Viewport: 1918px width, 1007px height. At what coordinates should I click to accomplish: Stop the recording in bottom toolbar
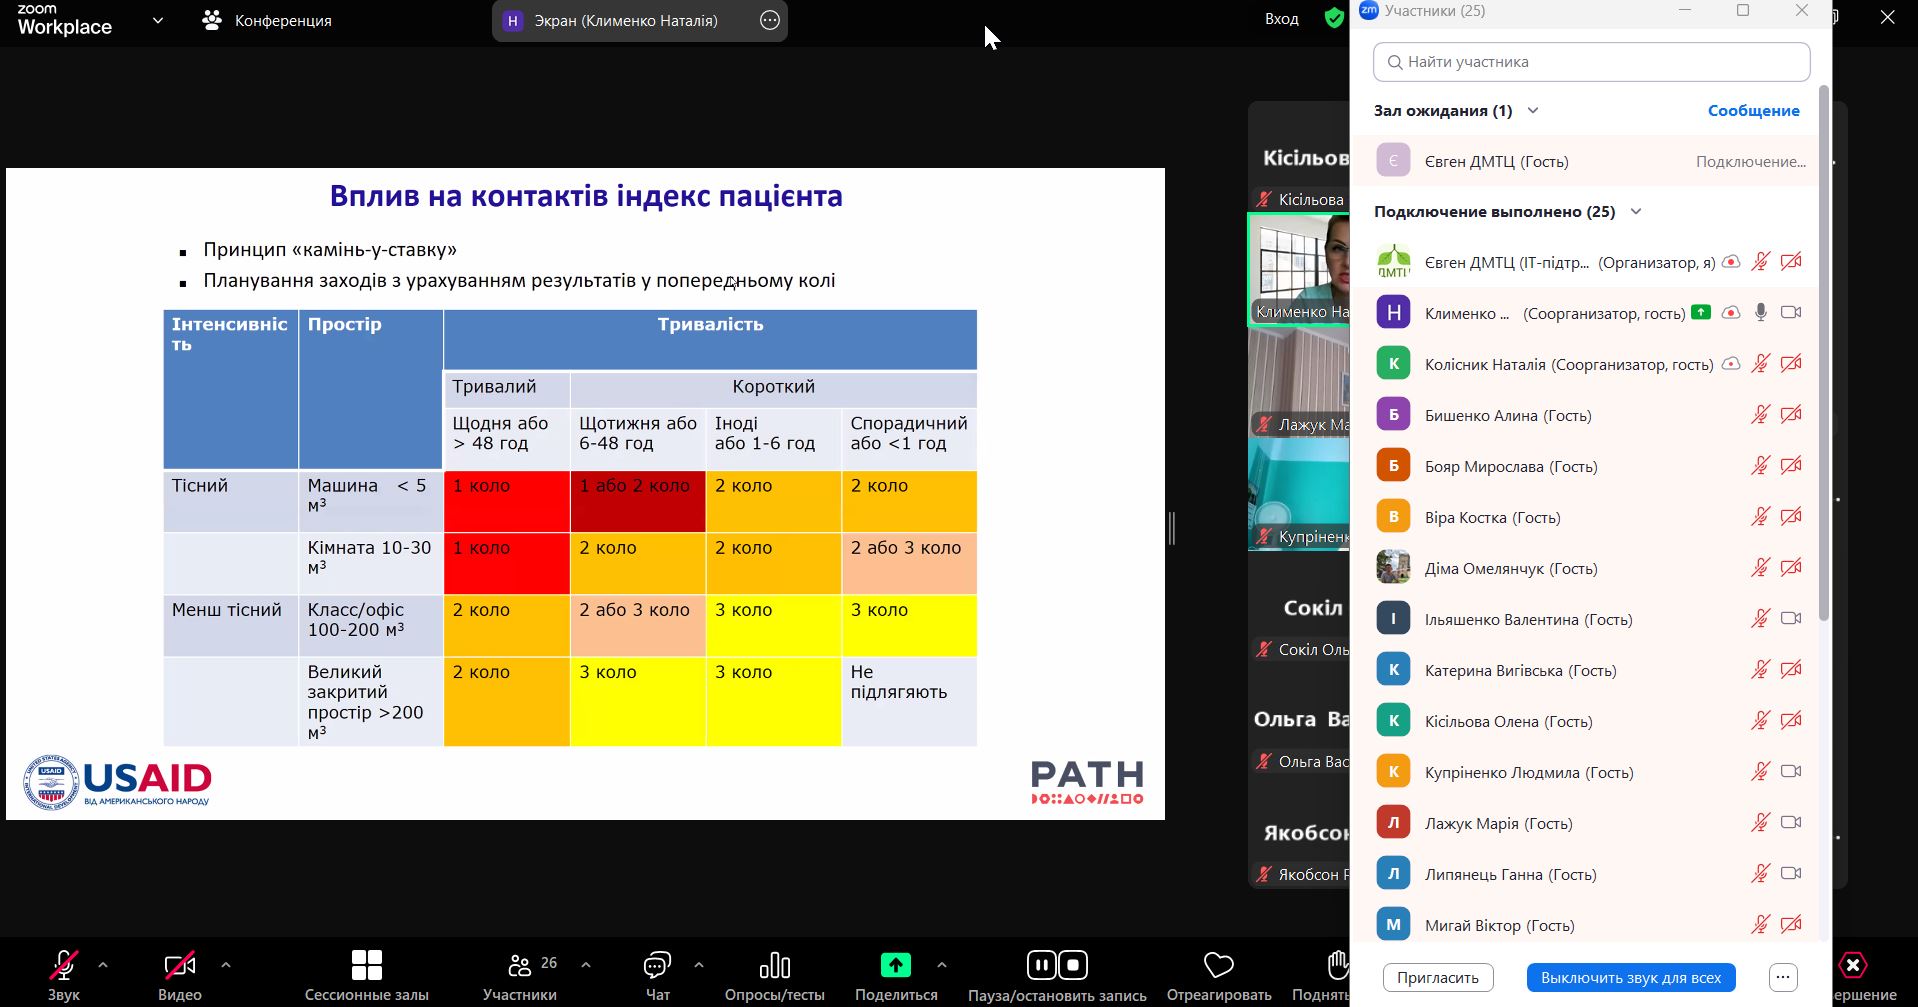coord(1073,965)
